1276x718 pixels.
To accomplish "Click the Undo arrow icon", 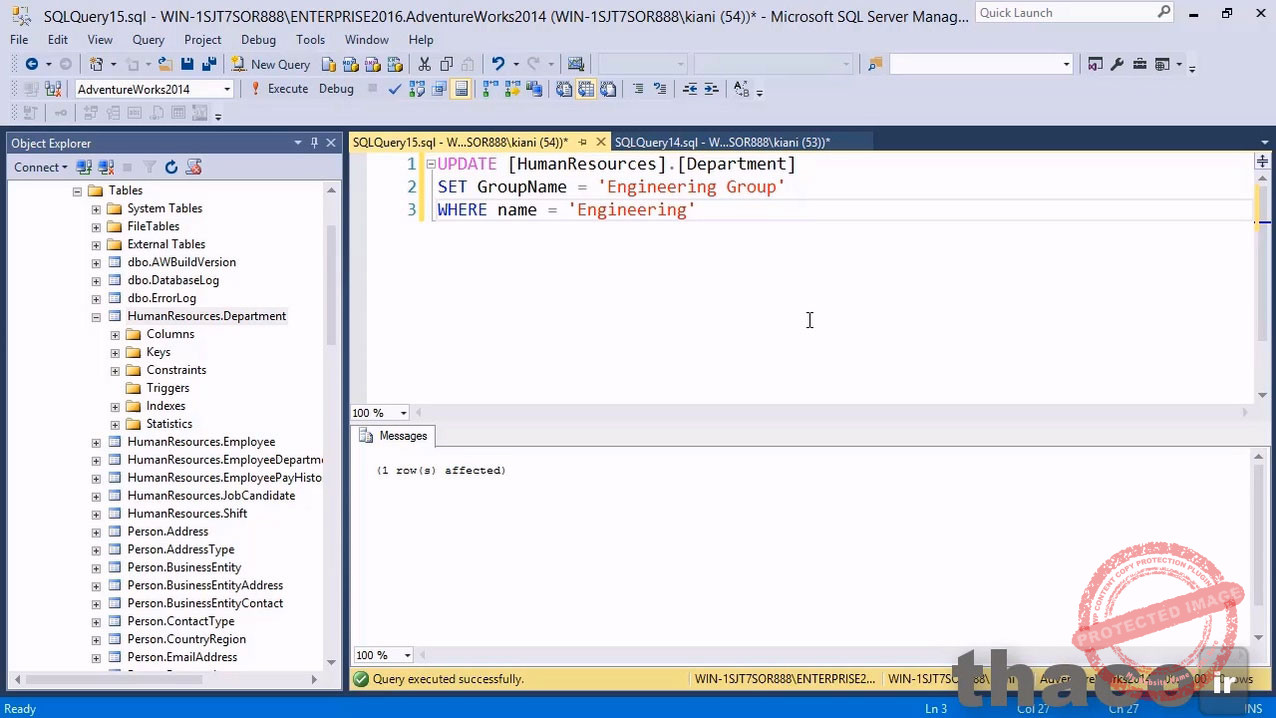I will (498, 64).
